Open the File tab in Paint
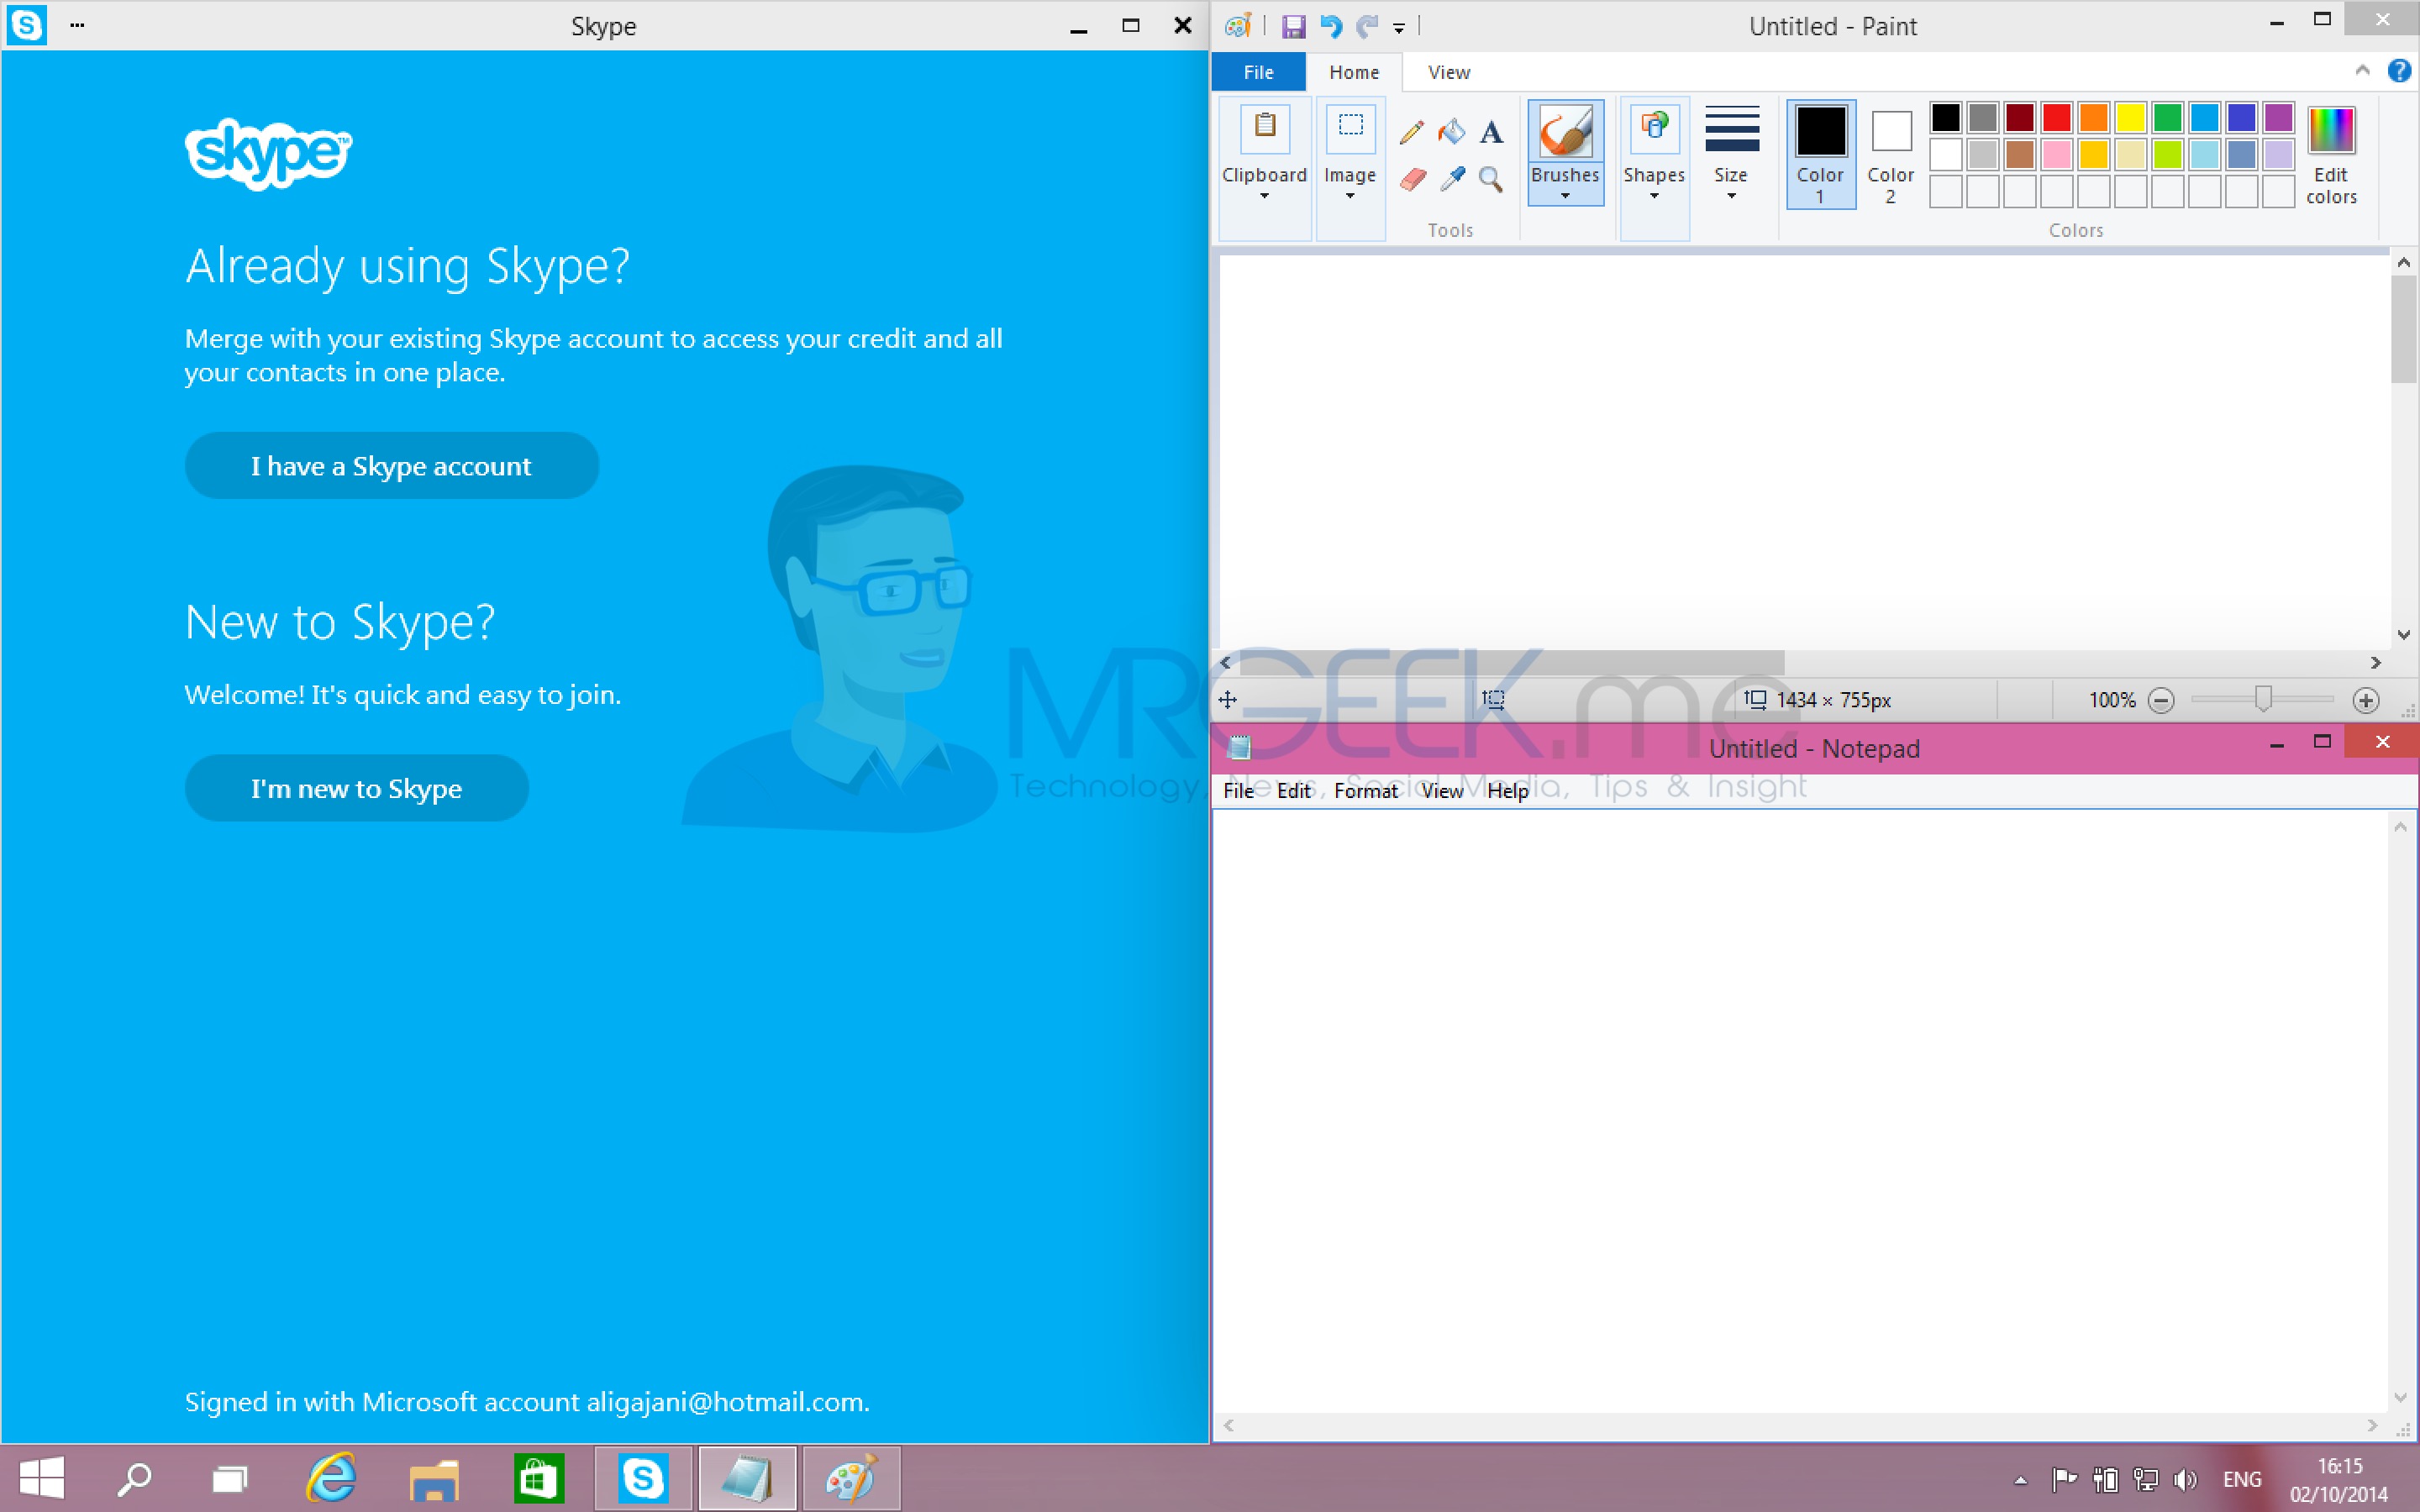 click(1258, 72)
